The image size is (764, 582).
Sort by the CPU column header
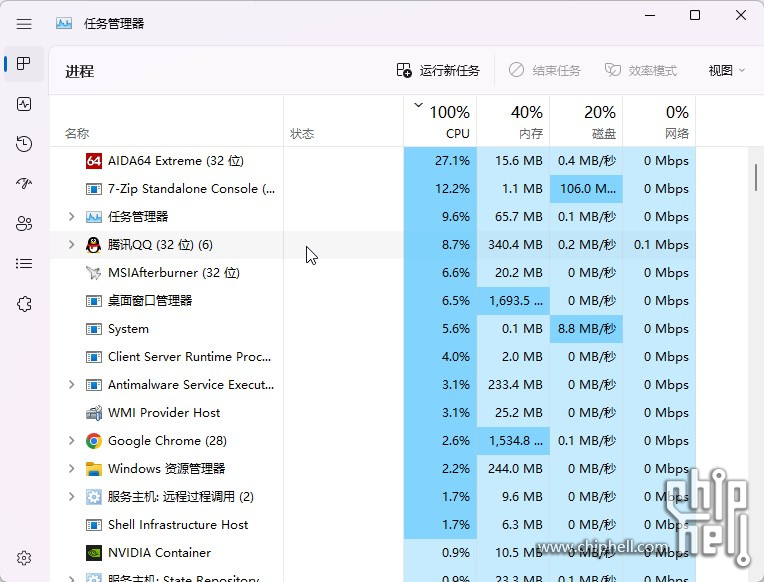[x=440, y=121]
